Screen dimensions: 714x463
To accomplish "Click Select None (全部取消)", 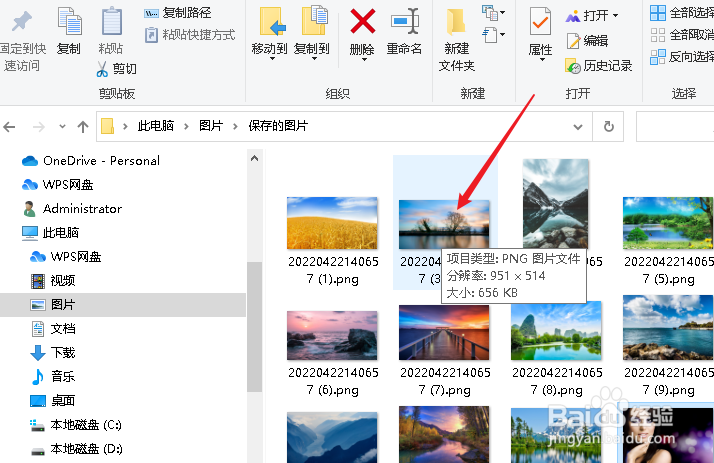I will click(682, 35).
